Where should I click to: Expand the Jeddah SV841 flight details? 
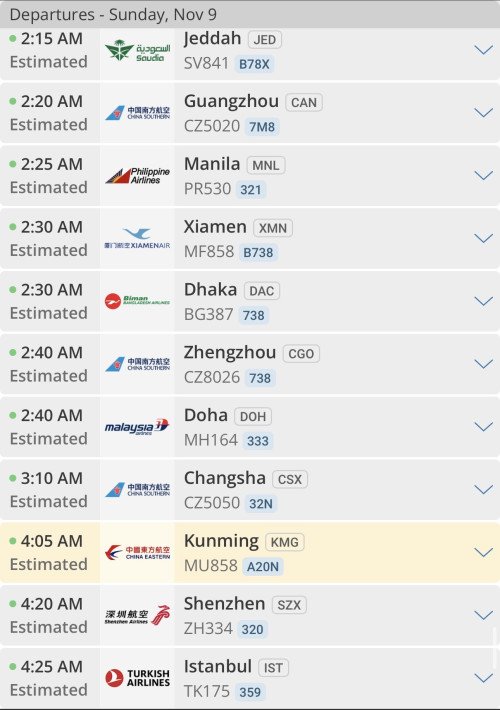tap(483, 50)
